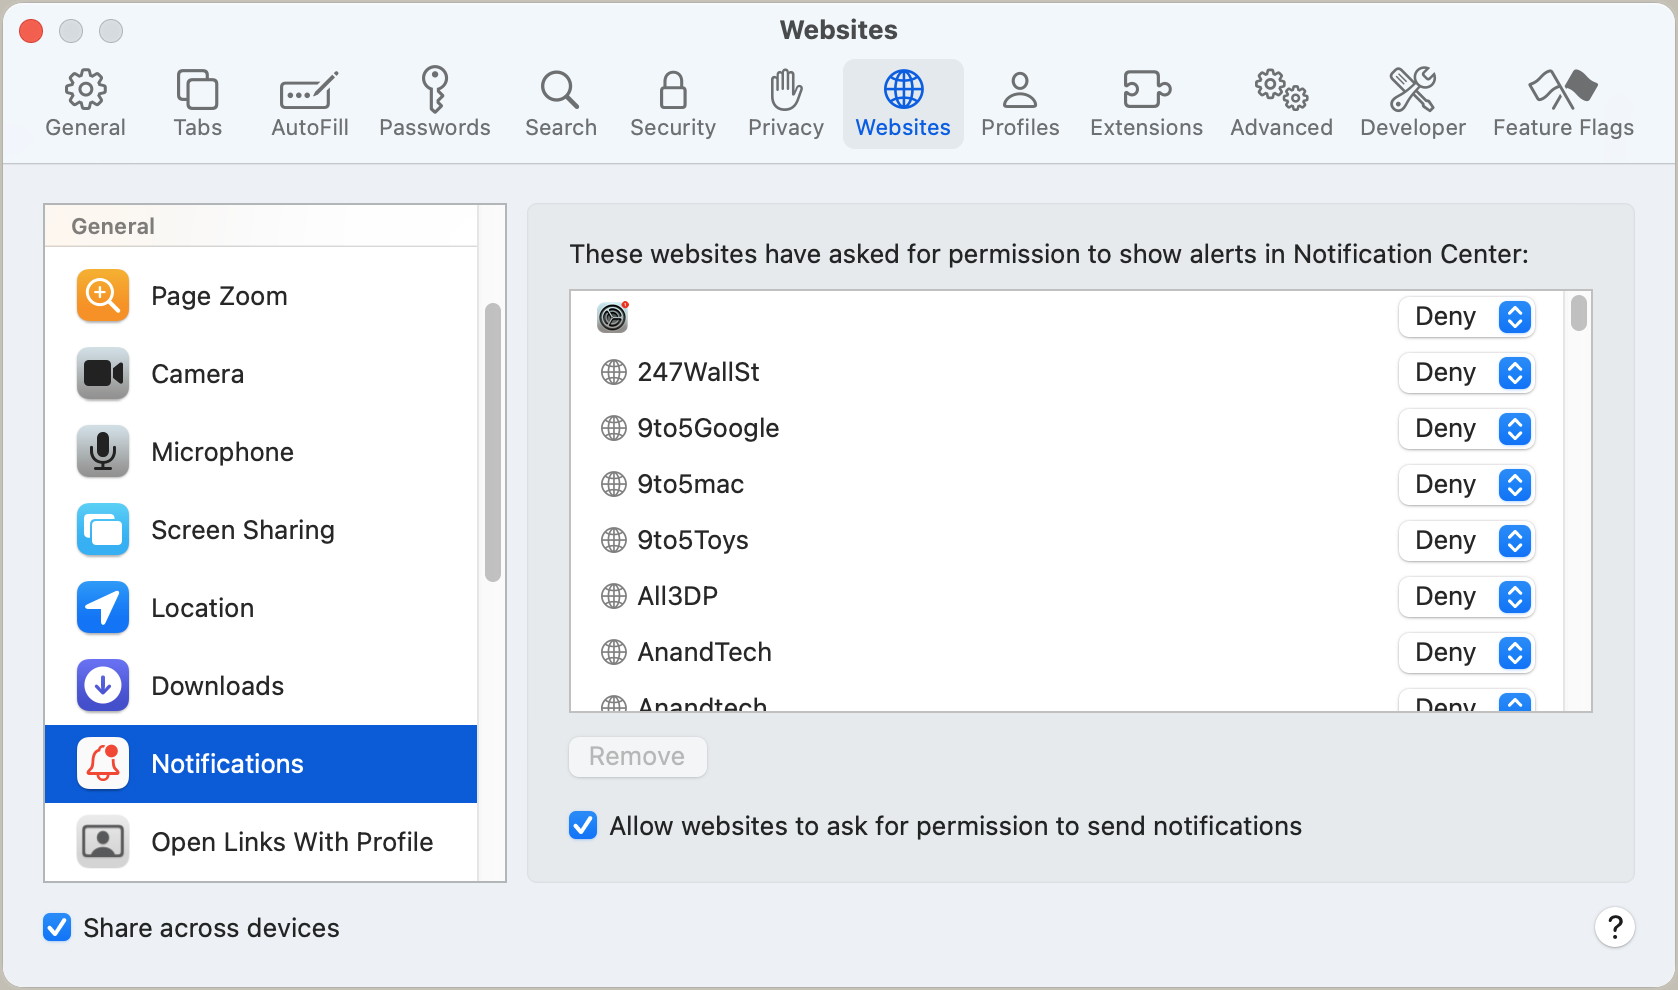Select the Downloads sidebar item
1678x990 pixels.
click(x=261, y=686)
